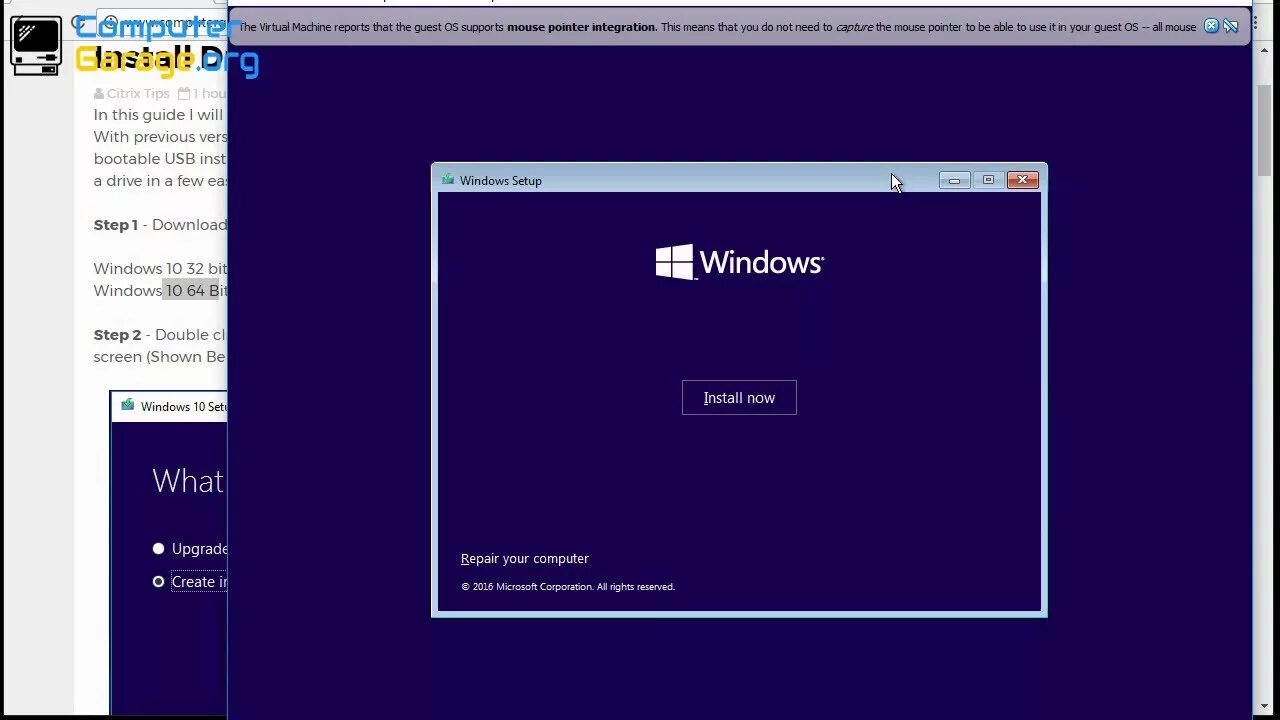
Task: Click the Windows logo in the setup dialog
Action: 739,262
